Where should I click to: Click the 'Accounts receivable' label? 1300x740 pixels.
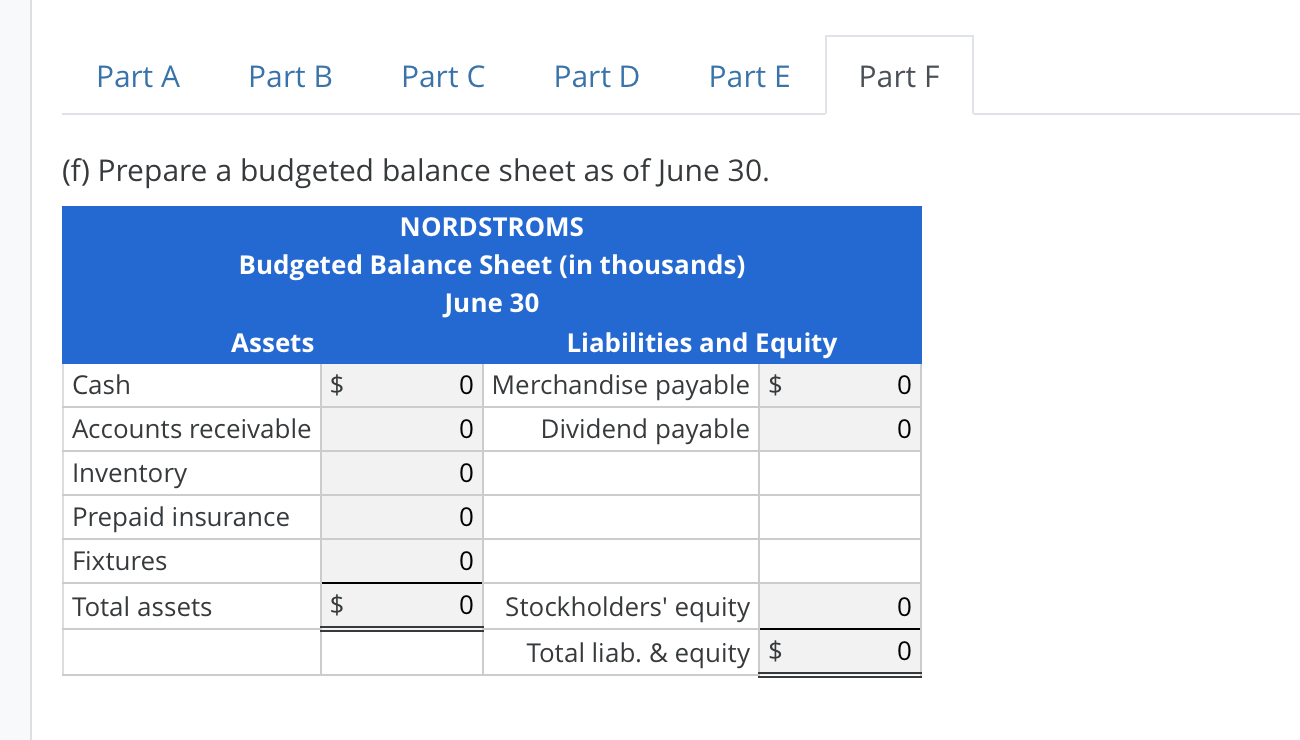pyautogui.click(x=192, y=429)
